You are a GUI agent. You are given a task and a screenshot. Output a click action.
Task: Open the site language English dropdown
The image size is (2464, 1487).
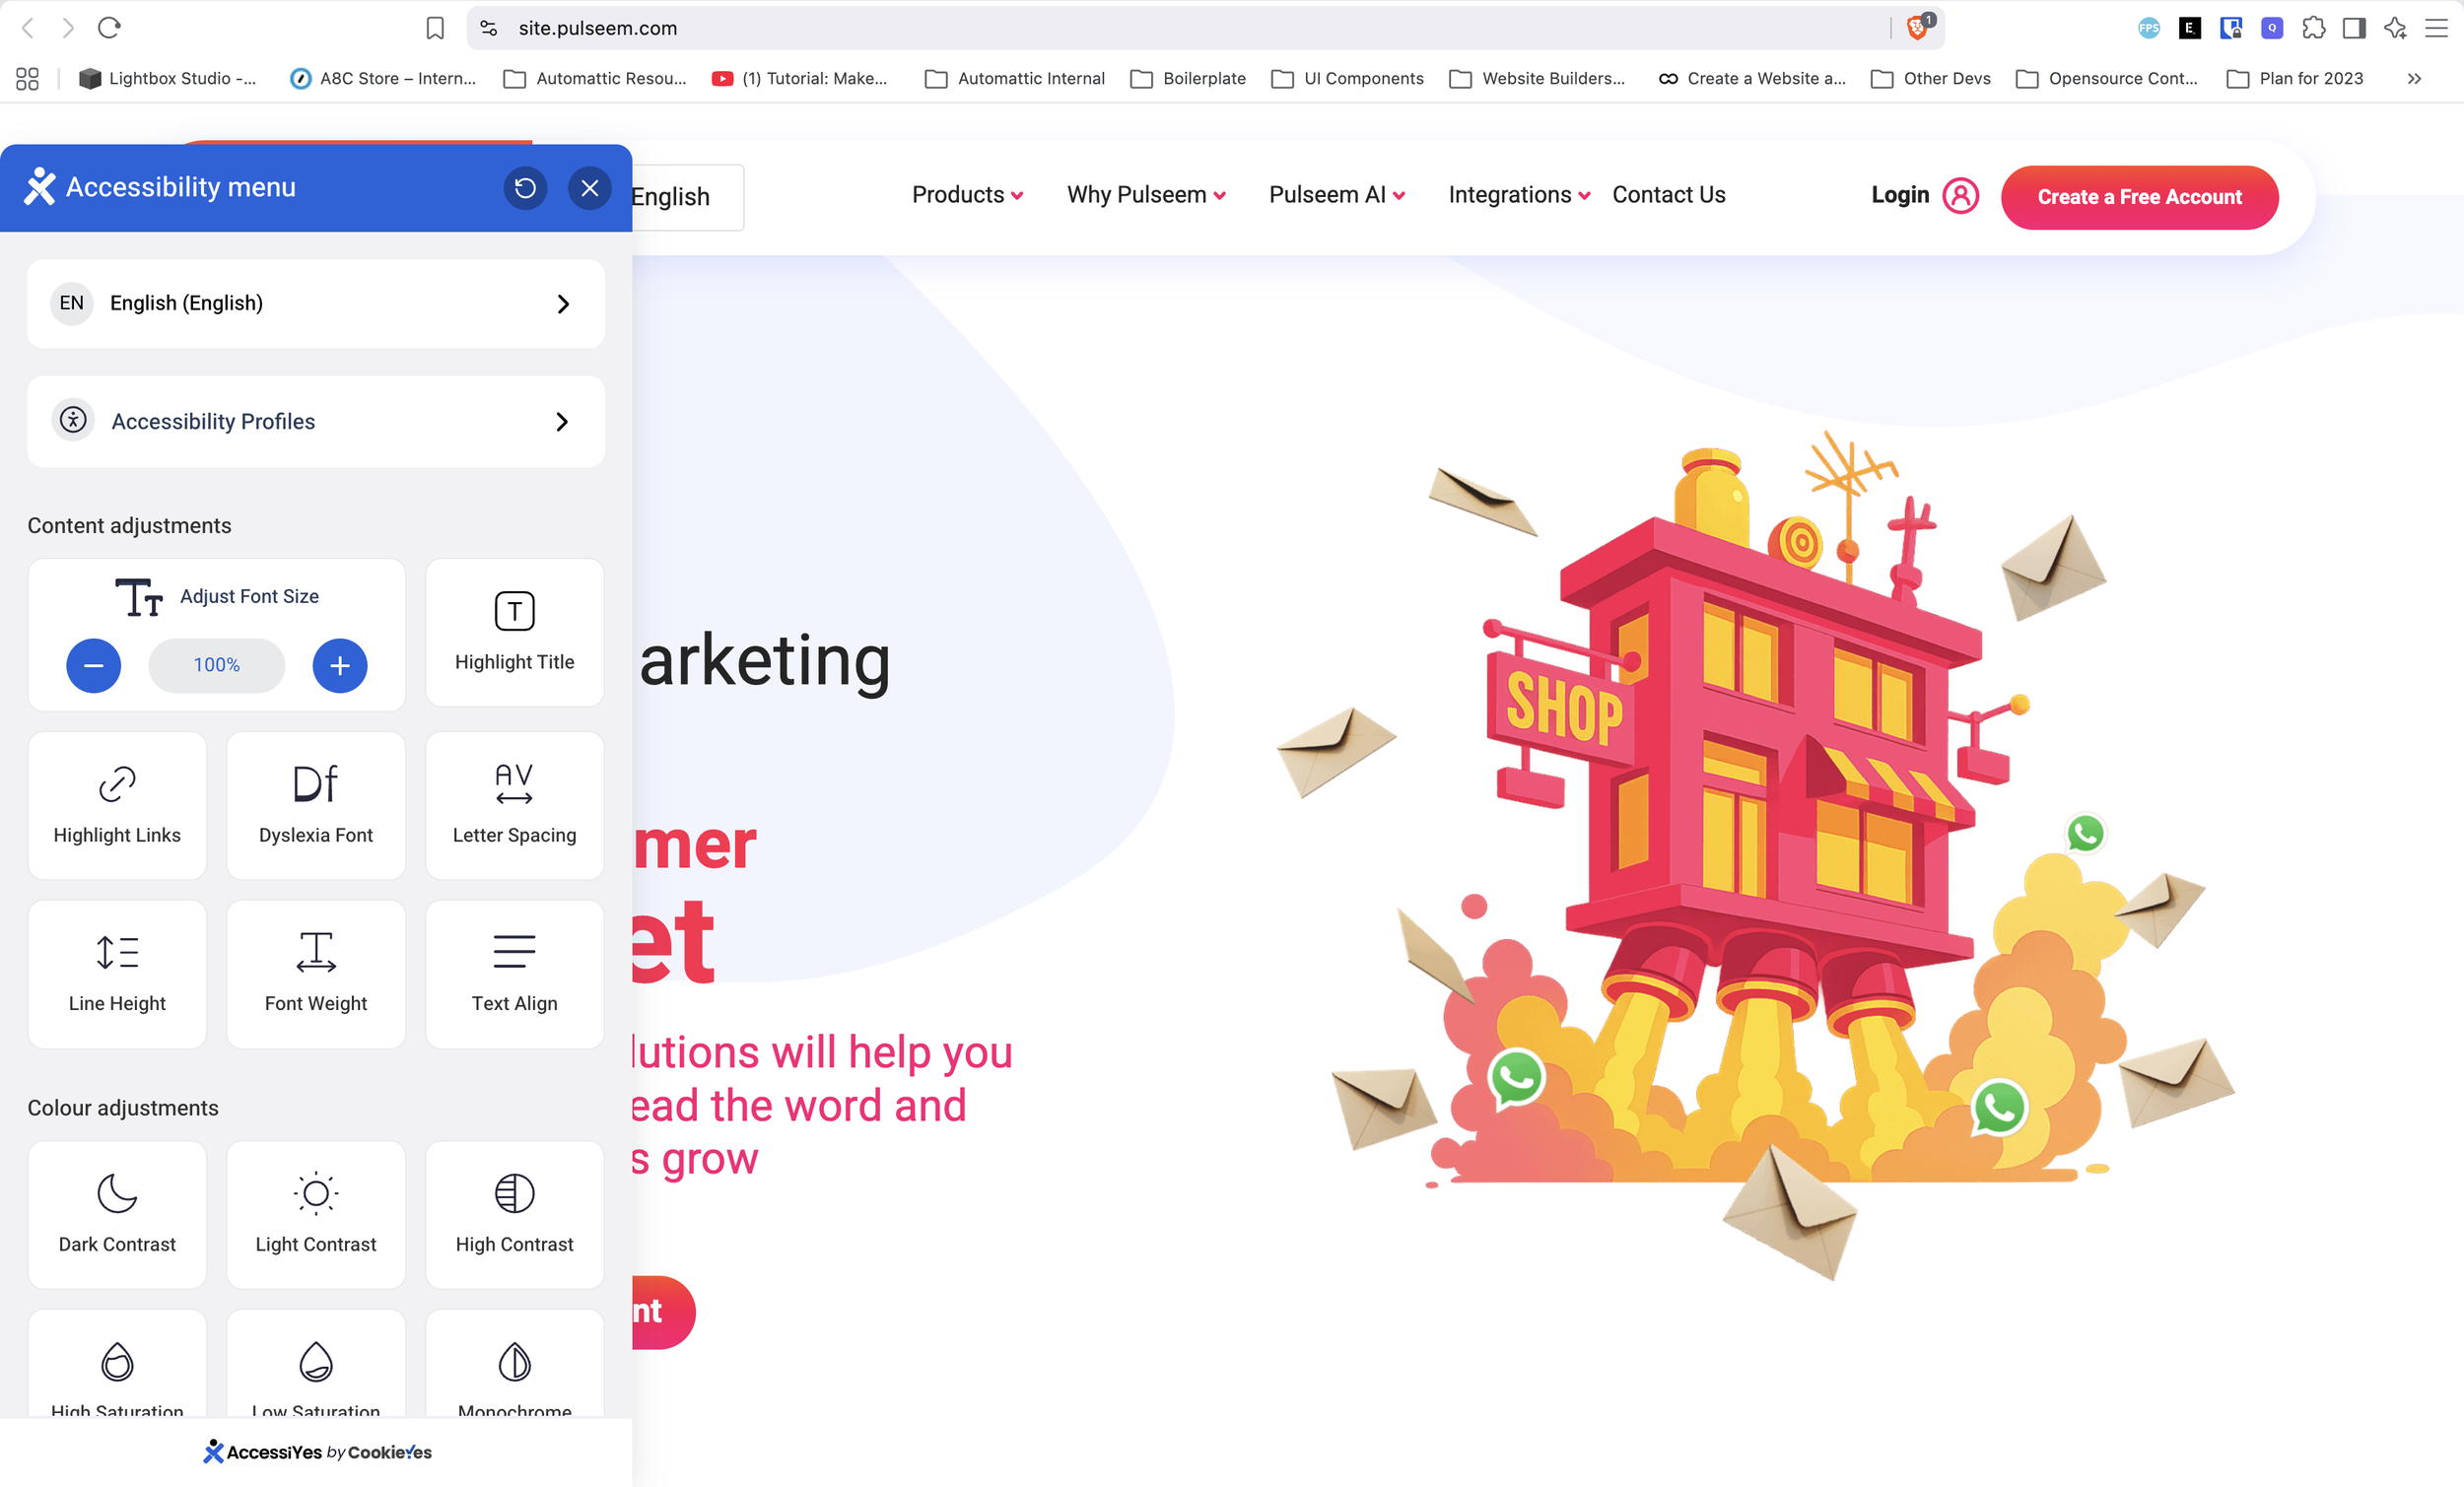click(687, 197)
